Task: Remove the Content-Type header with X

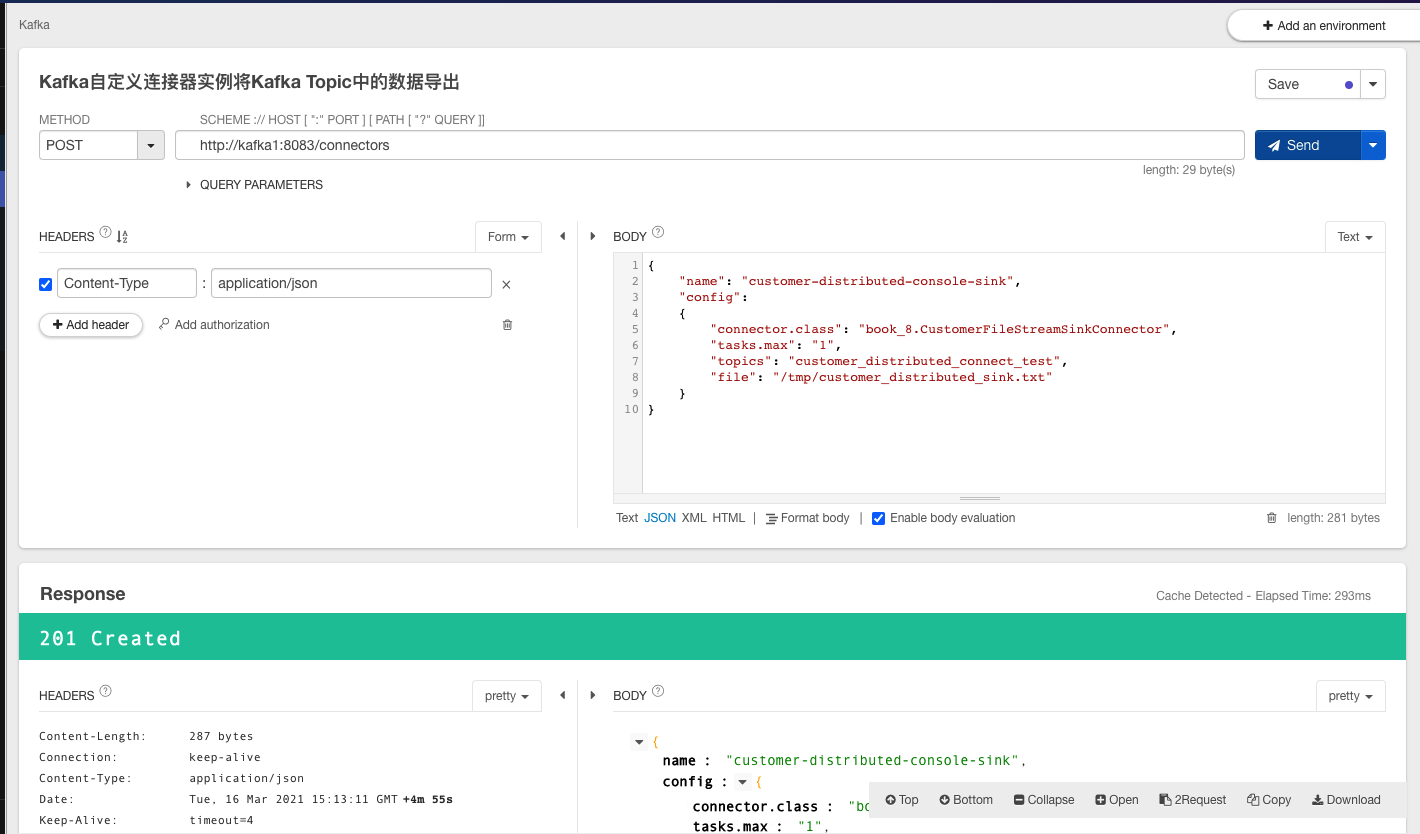Action: pyautogui.click(x=506, y=285)
